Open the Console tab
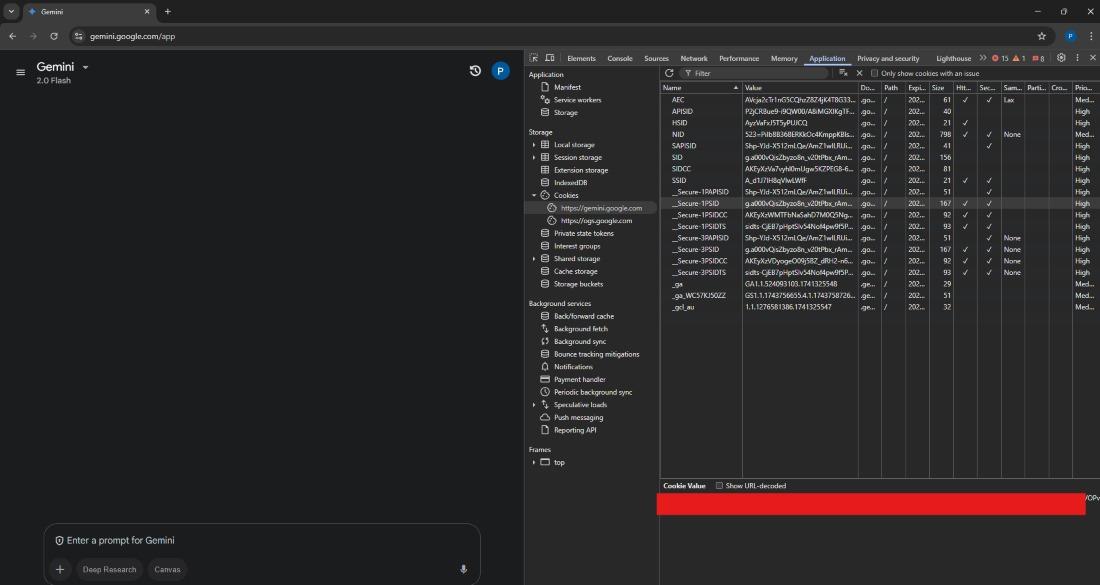Screen dimensions: 1100x585 pyautogui.click(x=620, y=58)
